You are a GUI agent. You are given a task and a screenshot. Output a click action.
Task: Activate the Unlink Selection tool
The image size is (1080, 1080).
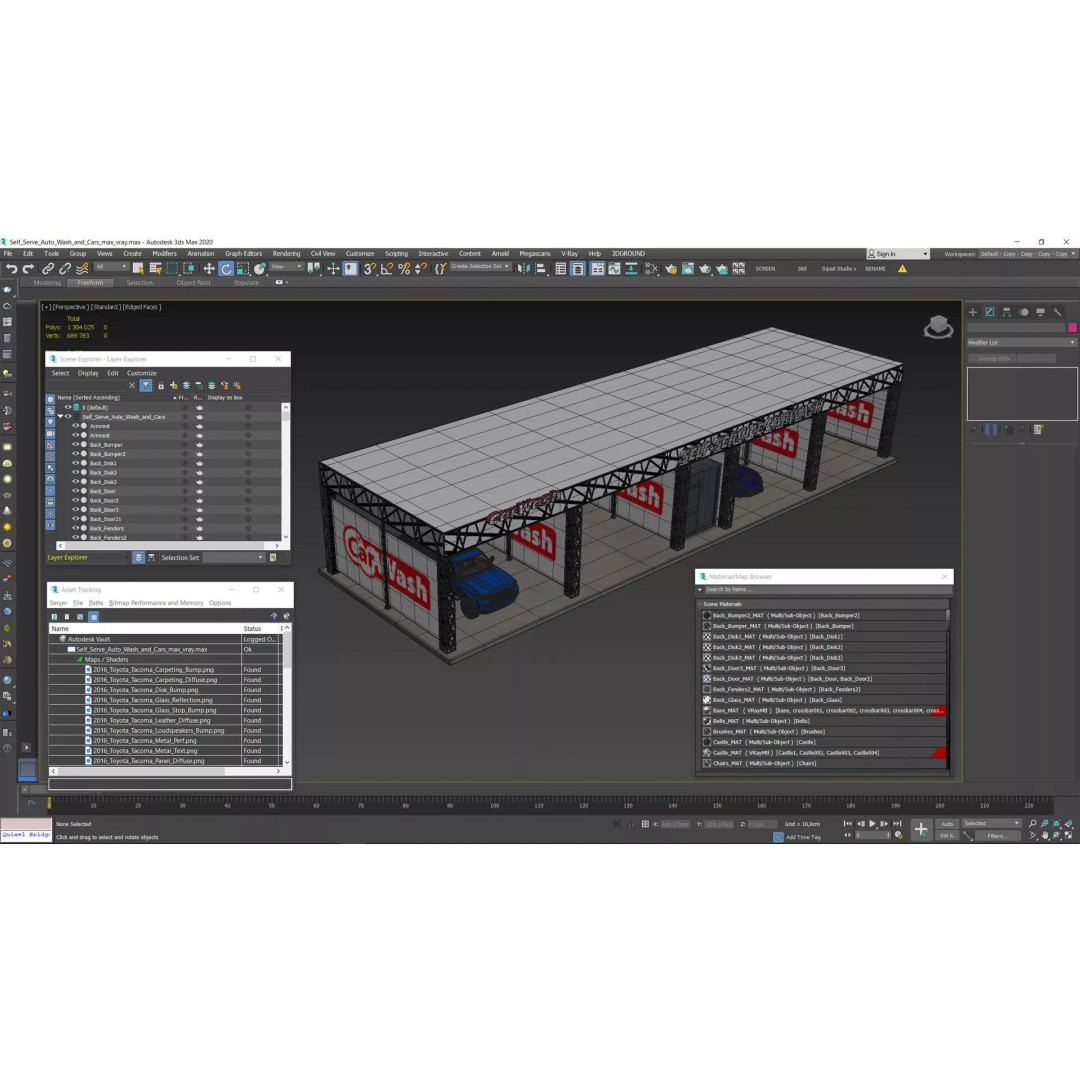pyautogui.click(x=65, y=269)
